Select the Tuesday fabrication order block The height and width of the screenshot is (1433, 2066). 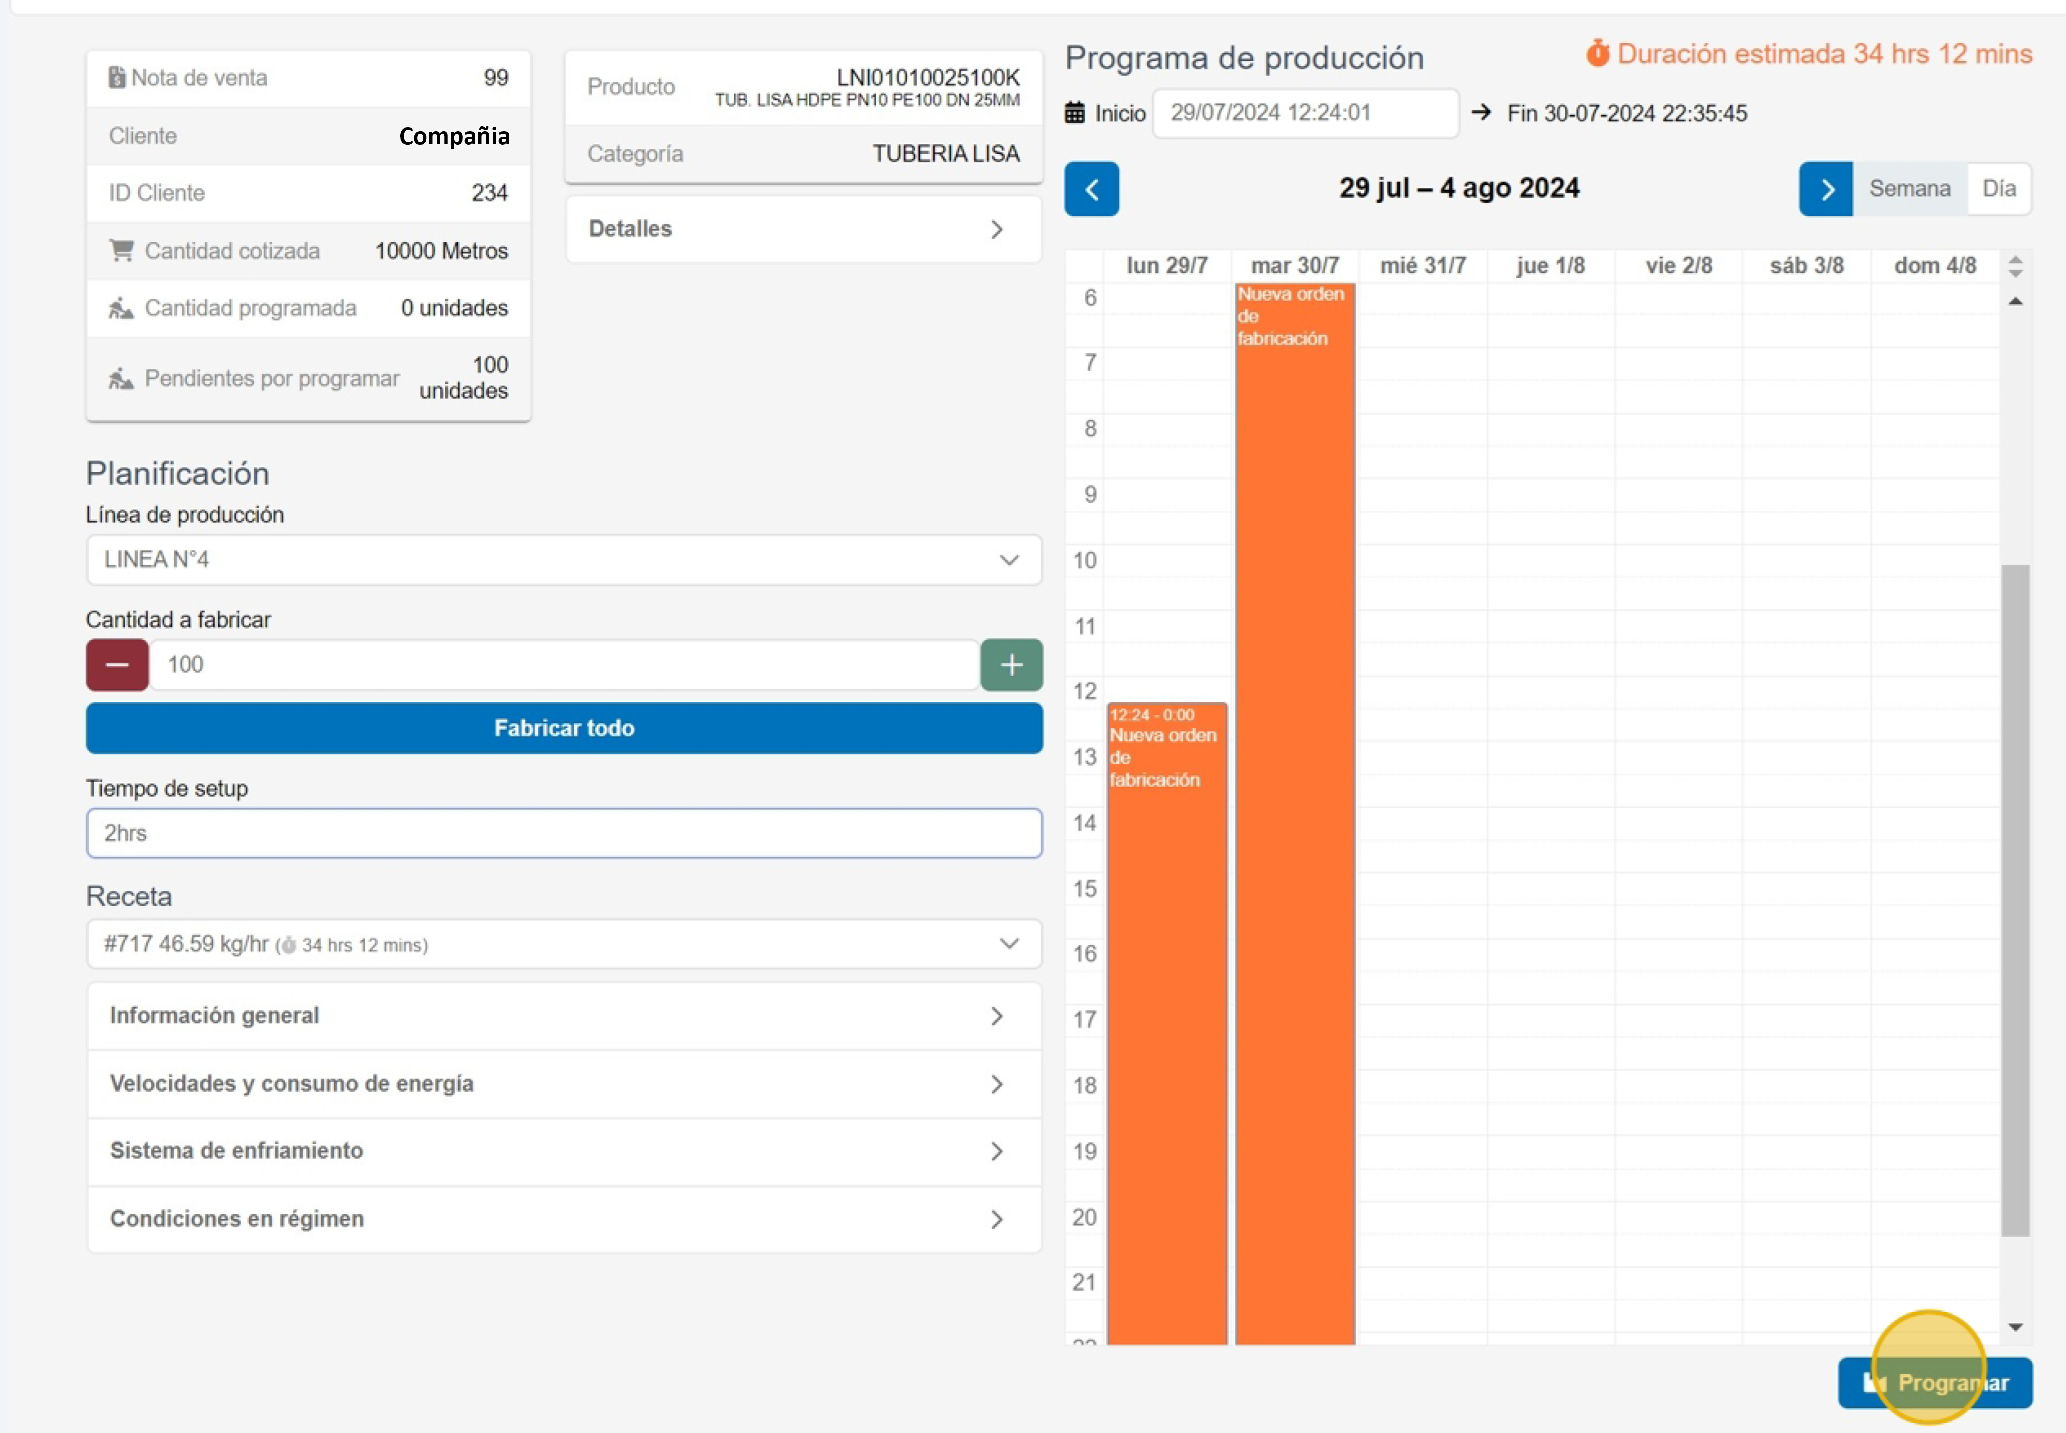[x=1295, y=814]
